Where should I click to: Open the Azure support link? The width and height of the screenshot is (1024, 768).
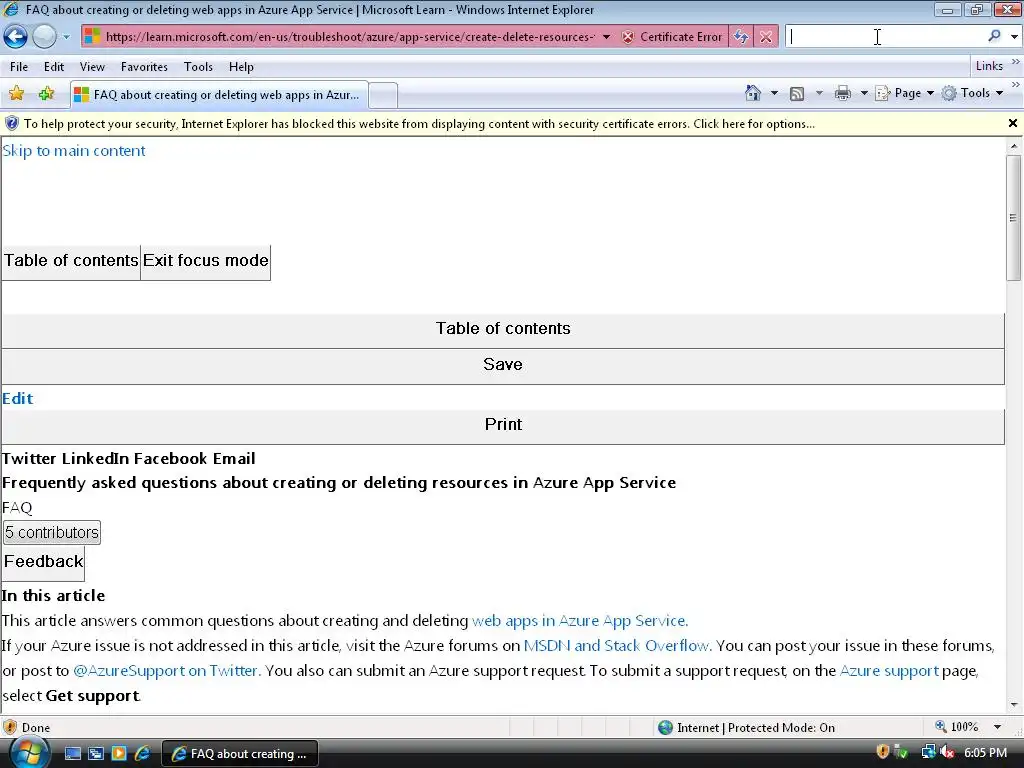pos(889,671)
